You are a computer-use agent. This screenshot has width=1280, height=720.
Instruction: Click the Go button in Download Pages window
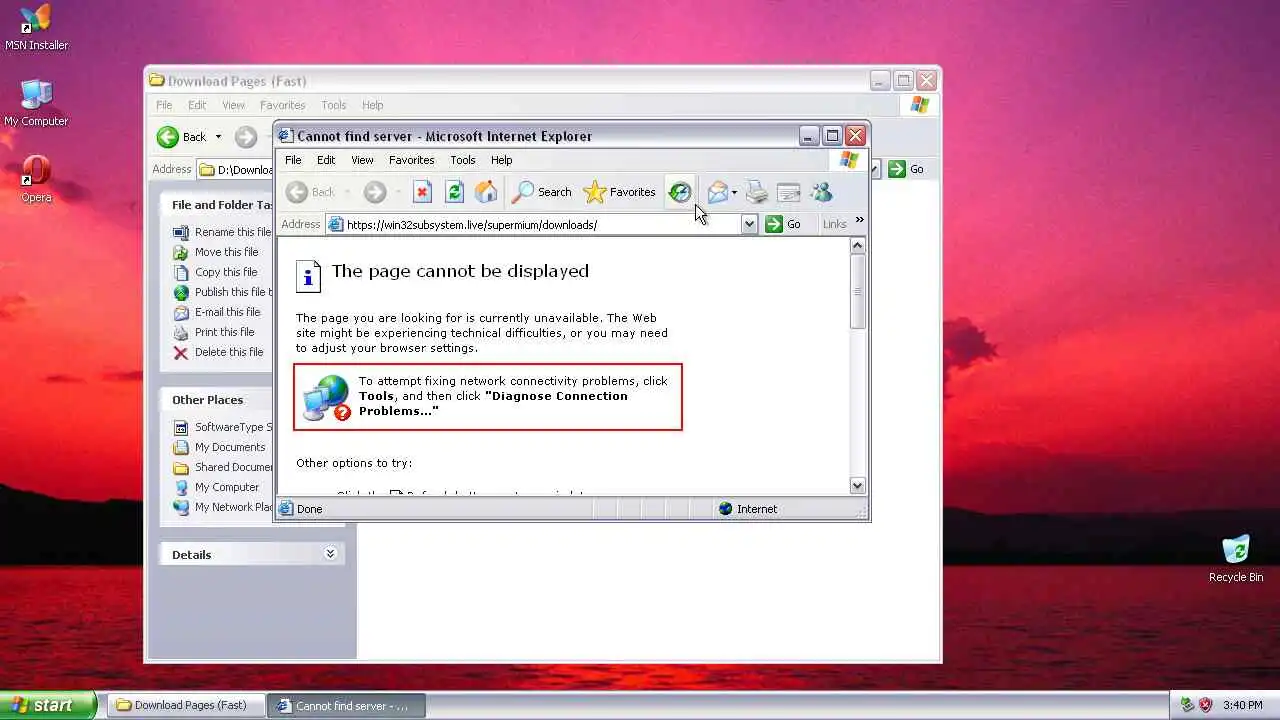(907, 169)
